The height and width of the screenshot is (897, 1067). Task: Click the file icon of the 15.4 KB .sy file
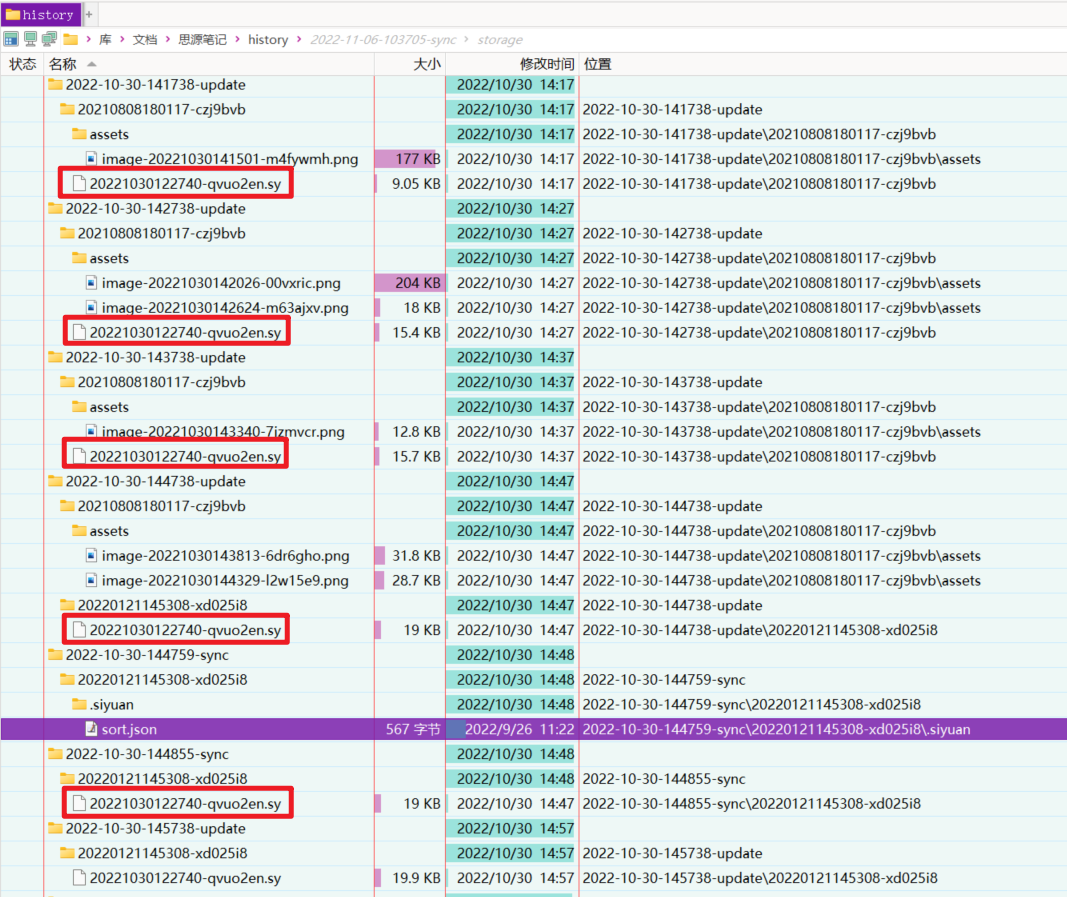(80, 332)
